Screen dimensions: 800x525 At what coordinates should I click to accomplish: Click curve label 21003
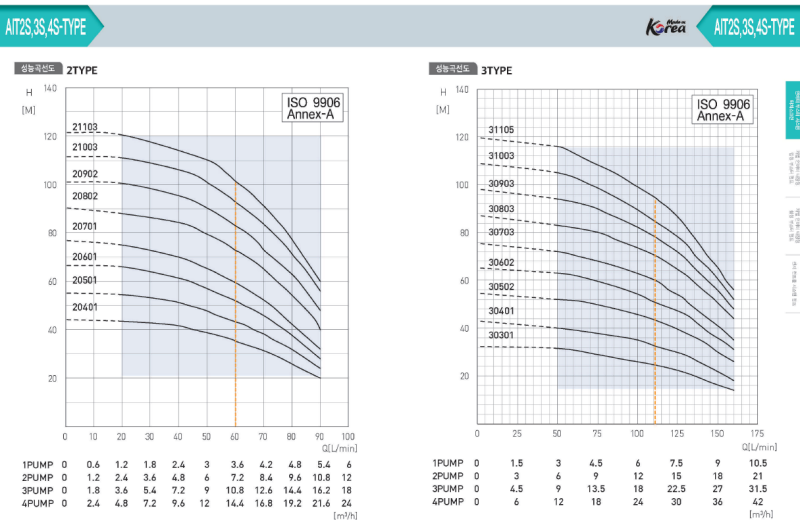[85, 147]
